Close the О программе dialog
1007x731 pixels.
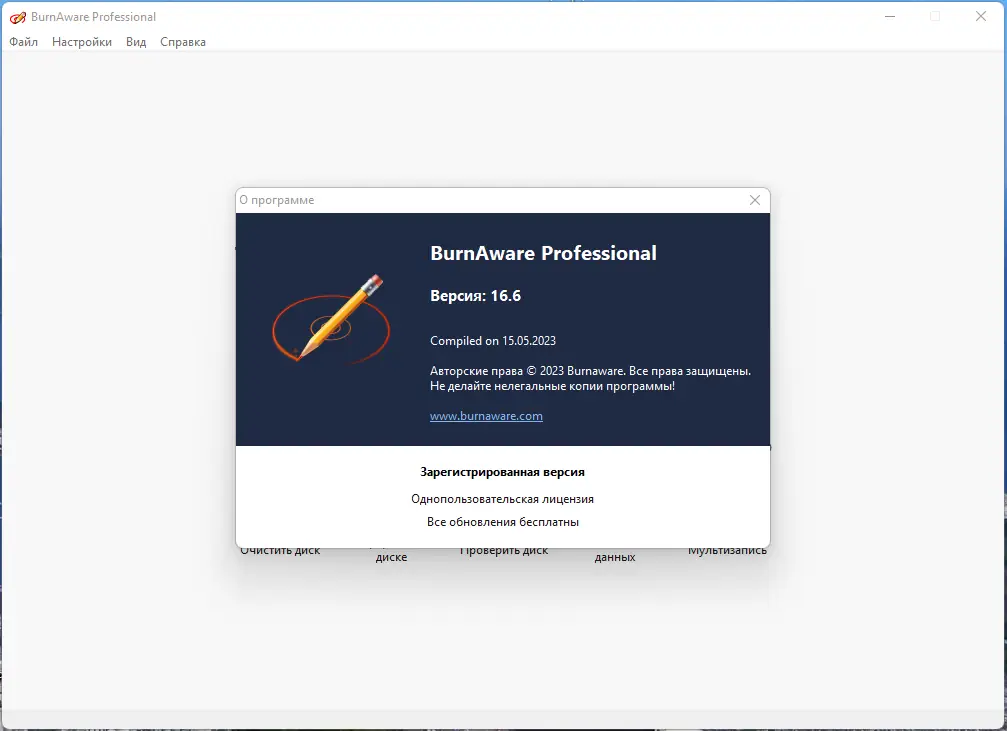[x=755, y=200]
